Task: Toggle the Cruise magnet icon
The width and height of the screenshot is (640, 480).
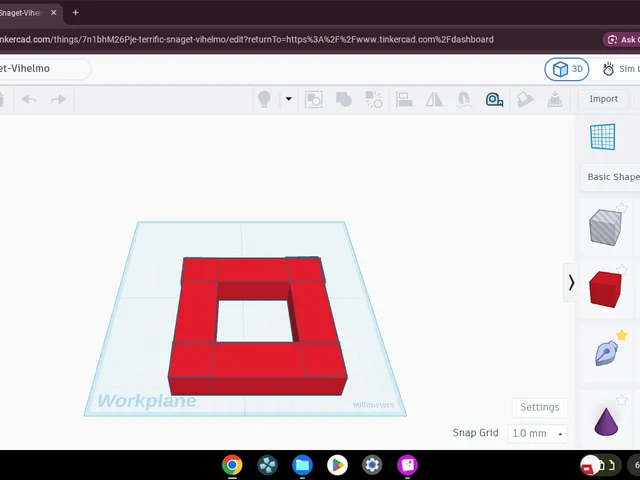Action: pyautogui.click(x=464, y=99)
